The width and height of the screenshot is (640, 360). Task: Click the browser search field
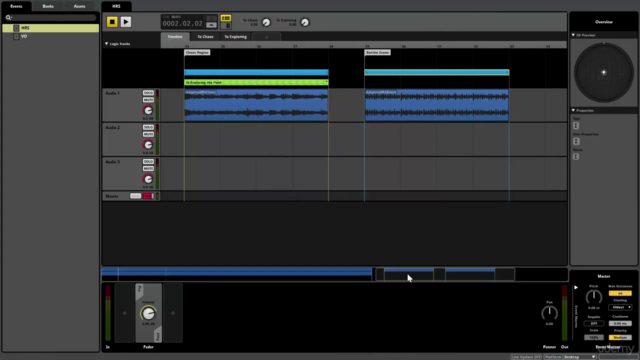51,18
